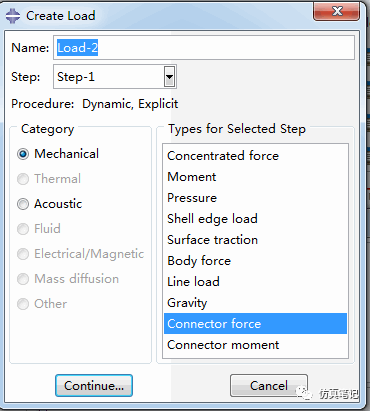
Task: Select Line load entry
Action: click(x=255, y=282)
